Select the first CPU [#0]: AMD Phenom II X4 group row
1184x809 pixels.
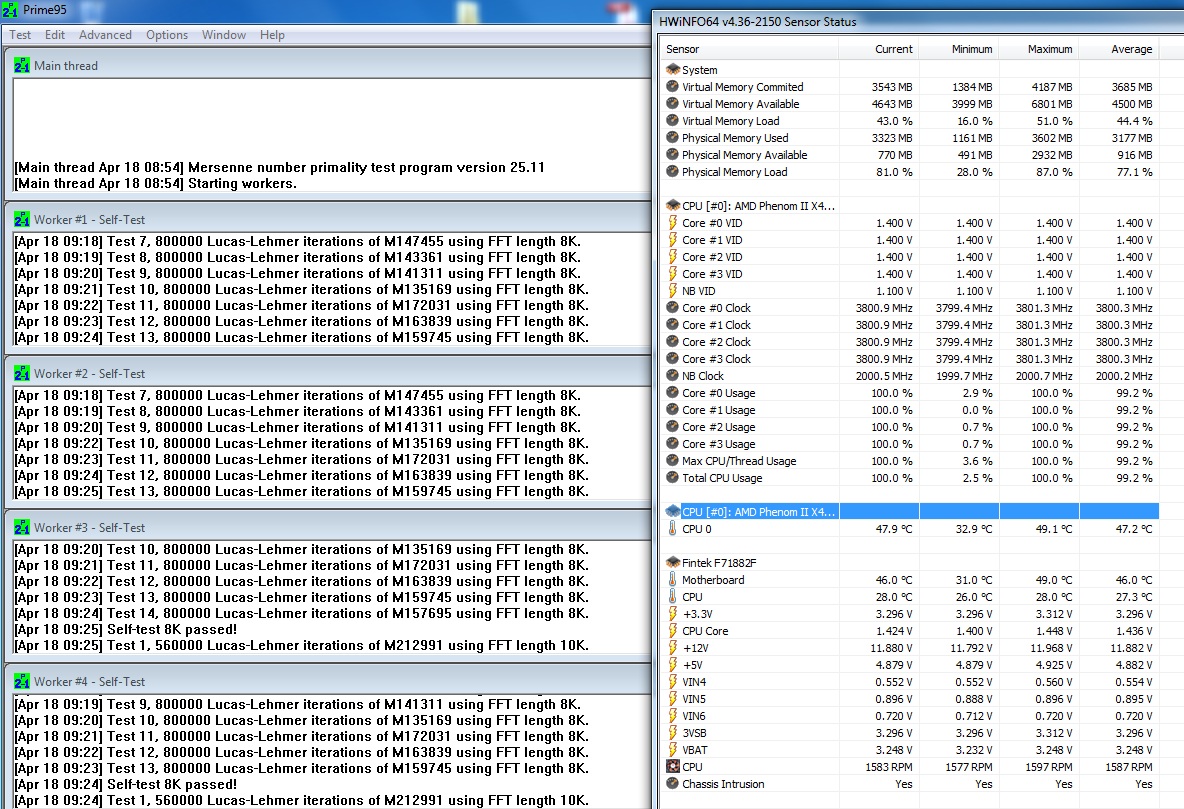click(x=911, y=205)
